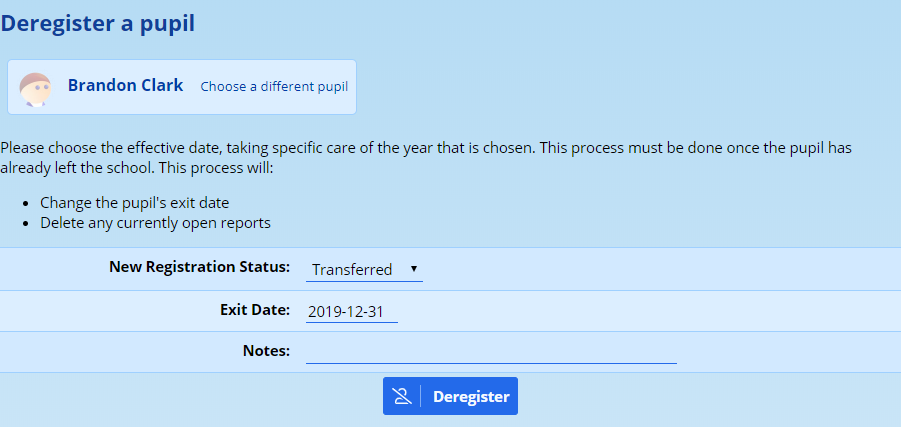Click the crossed-out person icon on Deregister

(402, 397)
